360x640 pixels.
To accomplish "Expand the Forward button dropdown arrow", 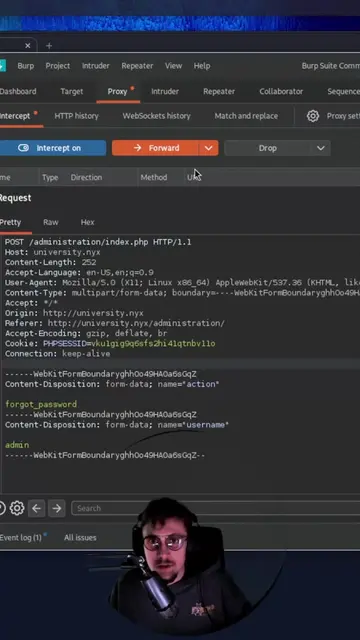I will (209, 148).
